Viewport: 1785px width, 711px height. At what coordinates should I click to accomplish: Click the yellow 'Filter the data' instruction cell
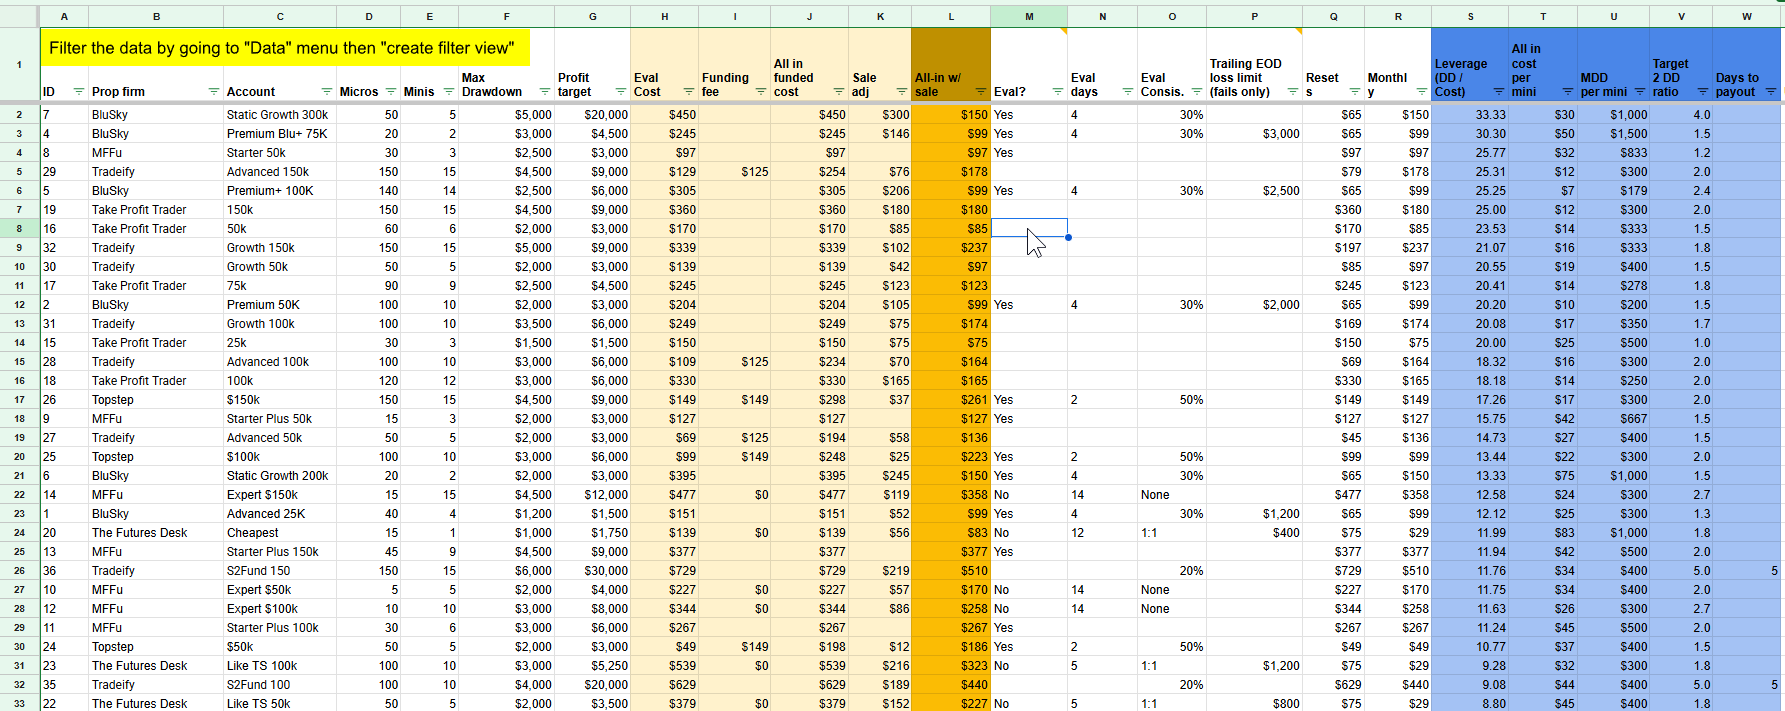tap(285, 48)
